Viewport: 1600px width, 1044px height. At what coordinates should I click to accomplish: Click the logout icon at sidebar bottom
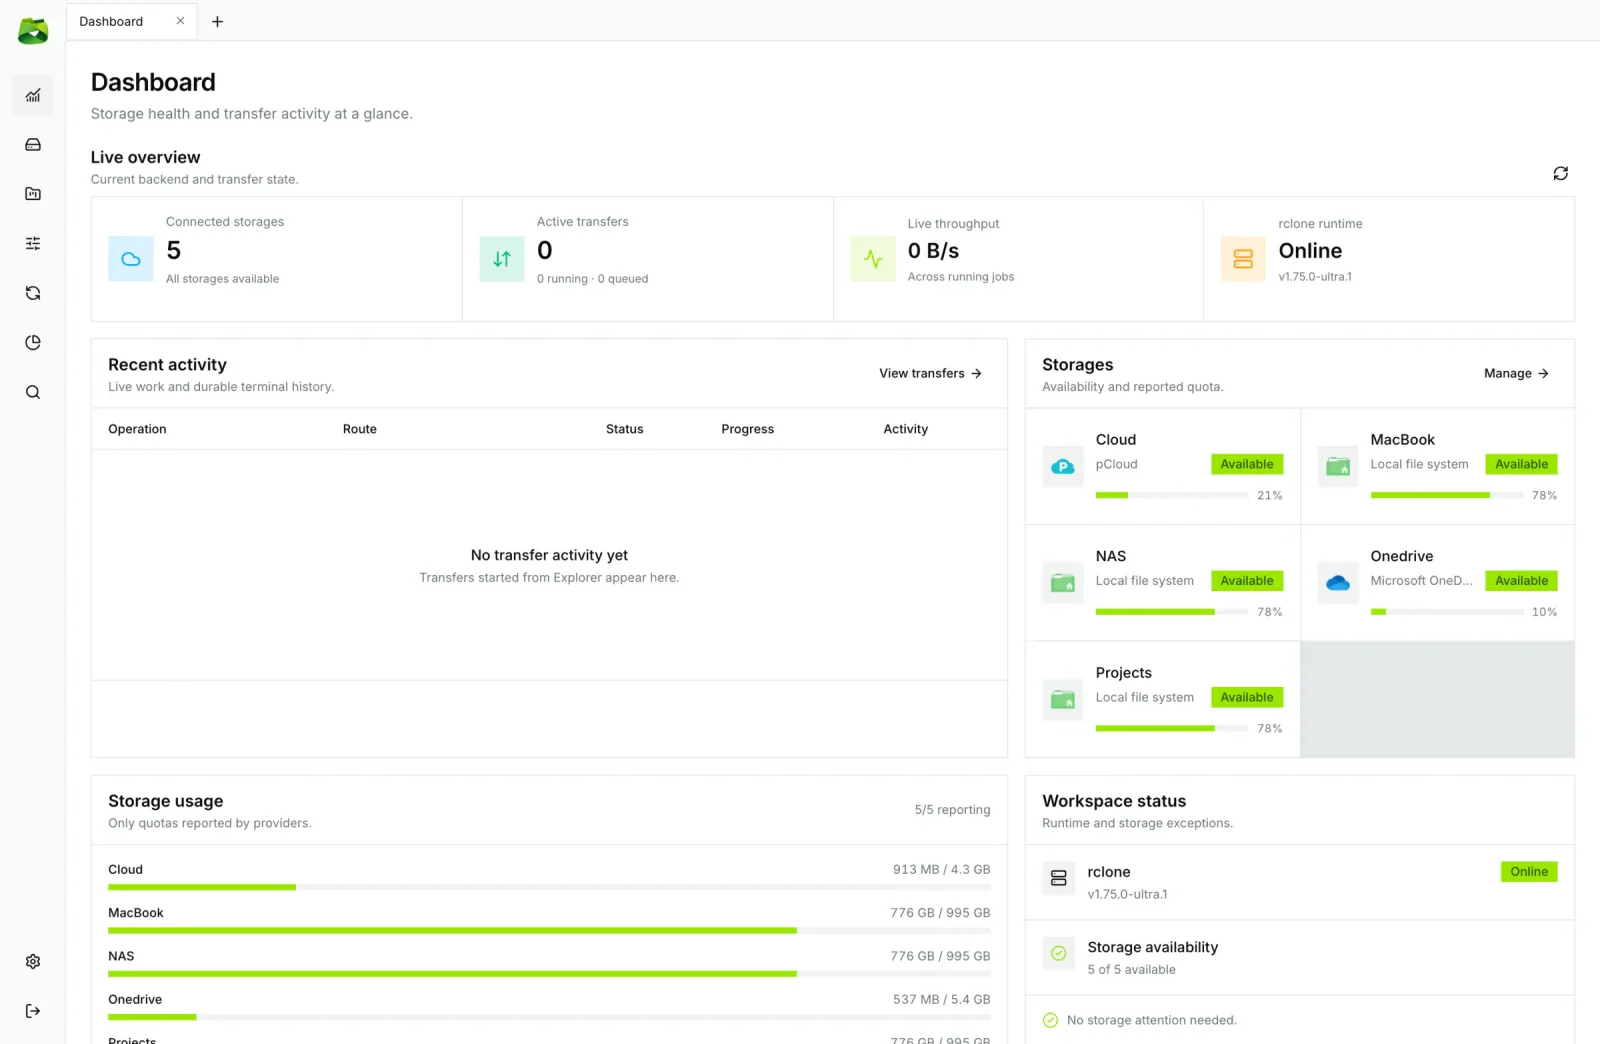point(33,1011)
